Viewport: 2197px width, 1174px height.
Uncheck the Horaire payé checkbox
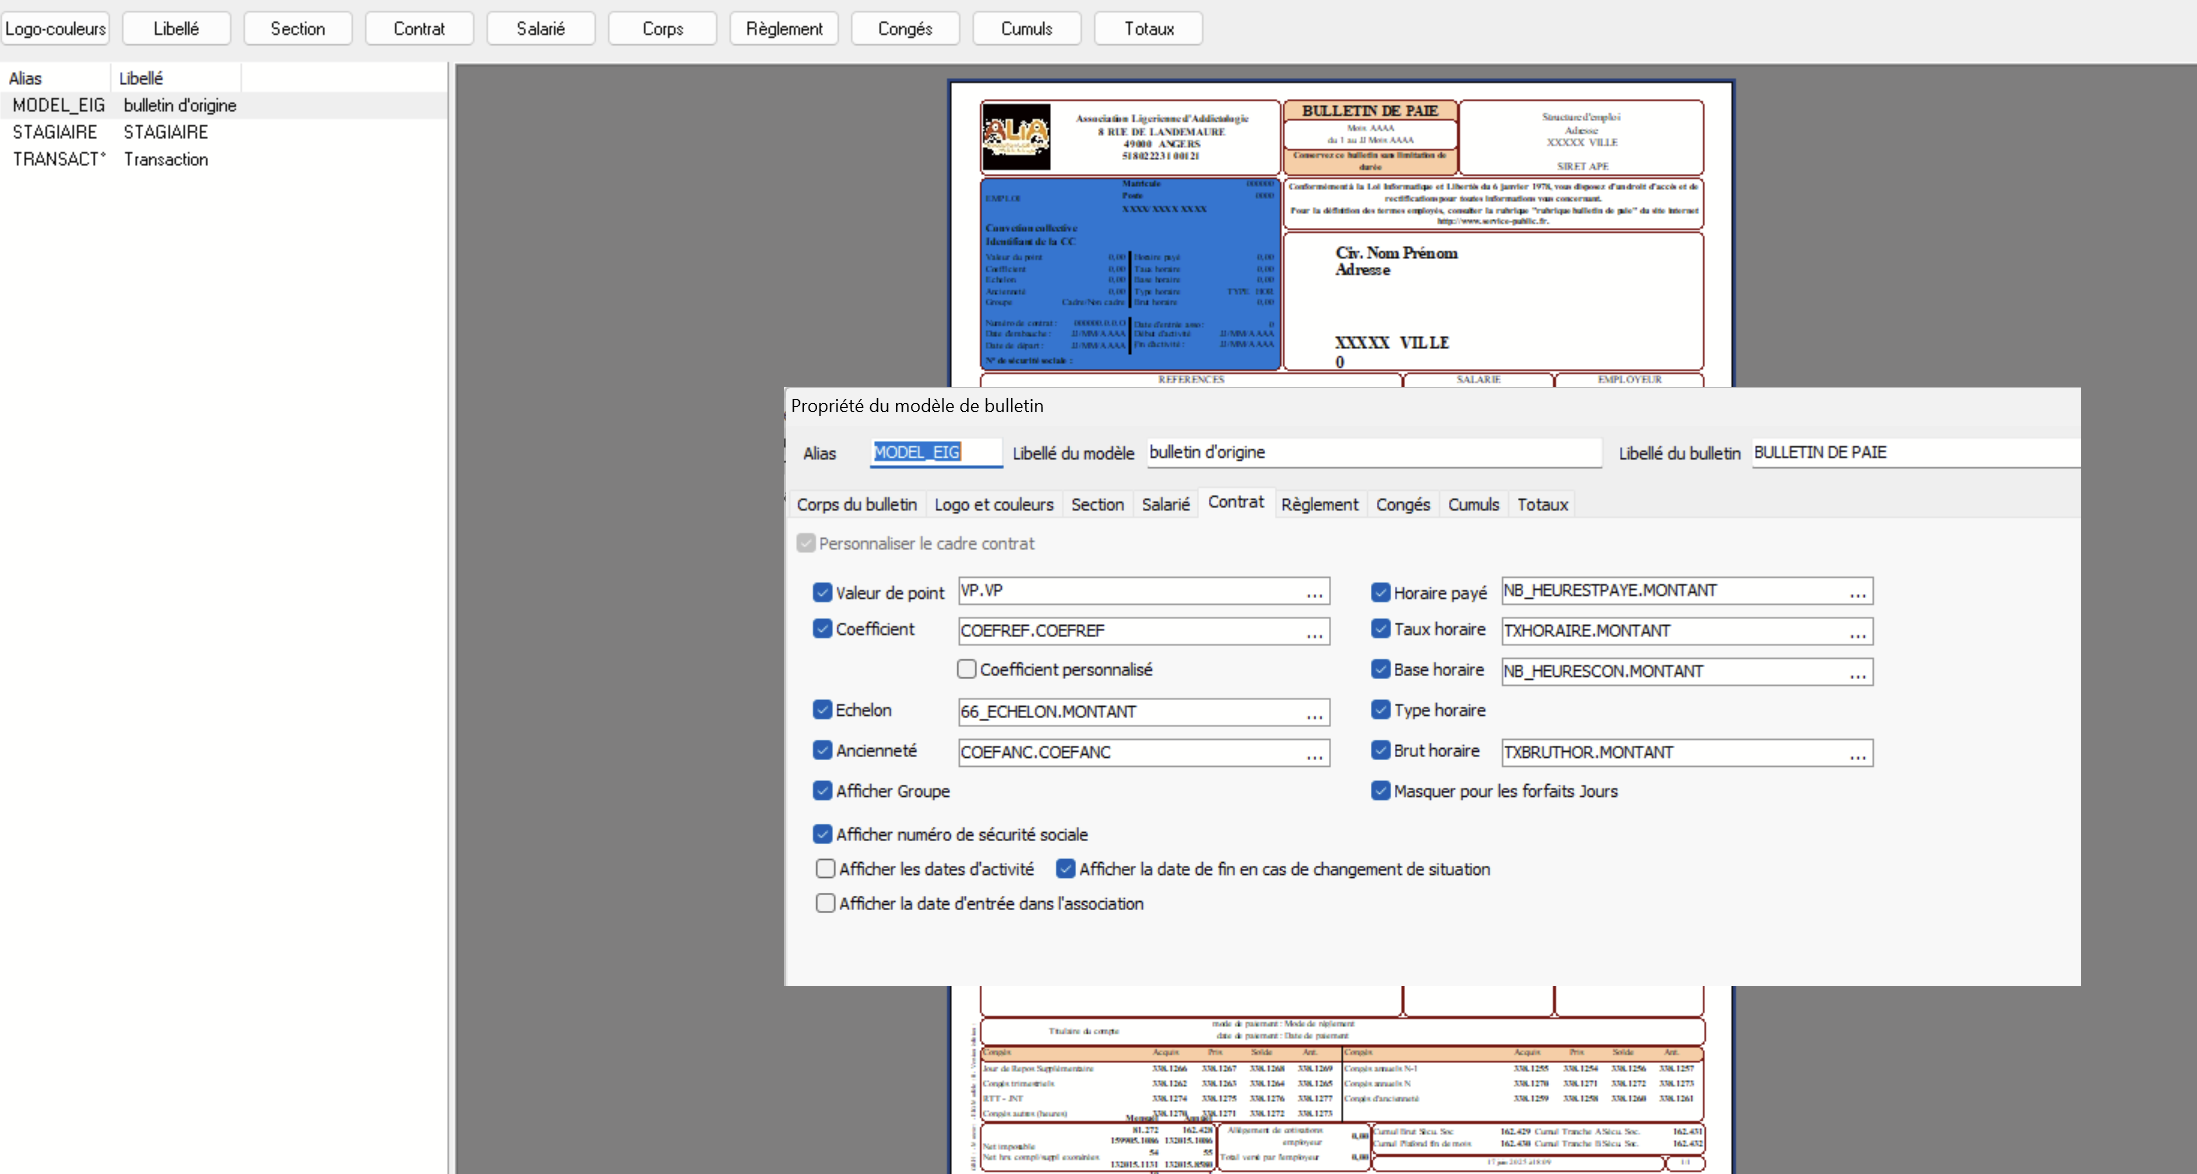1381,592
